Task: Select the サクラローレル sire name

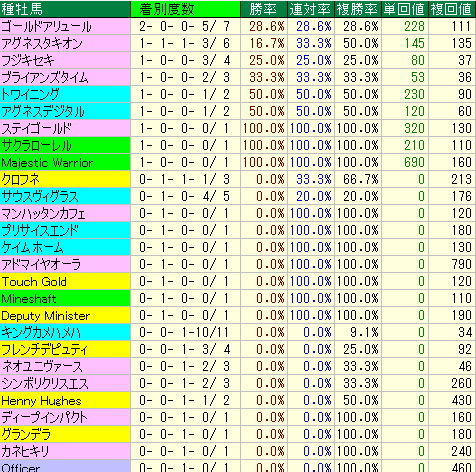Action: [36, 145]
